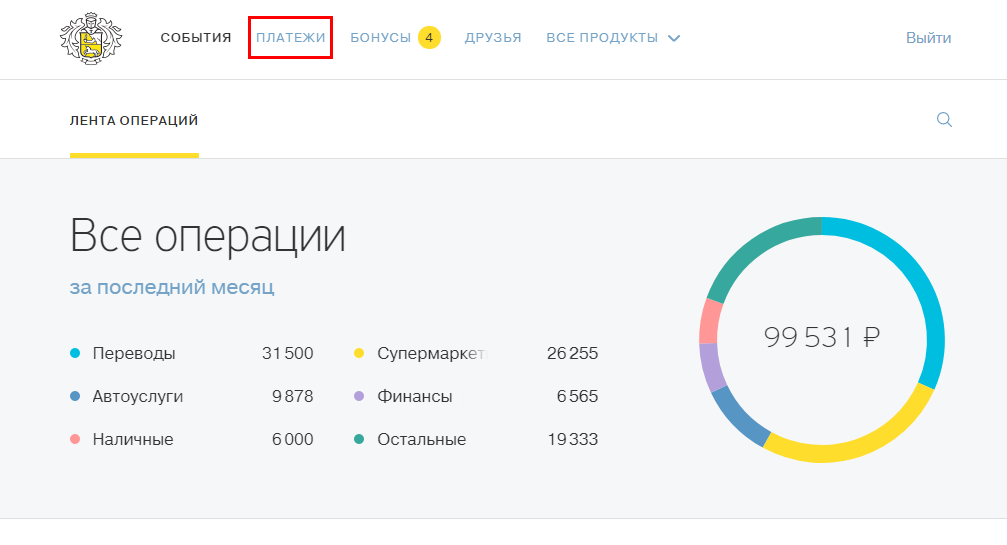This screenshot has width=1007, height=545.
Task: Open the Бонусы menu item
Action: coord(380,38)
